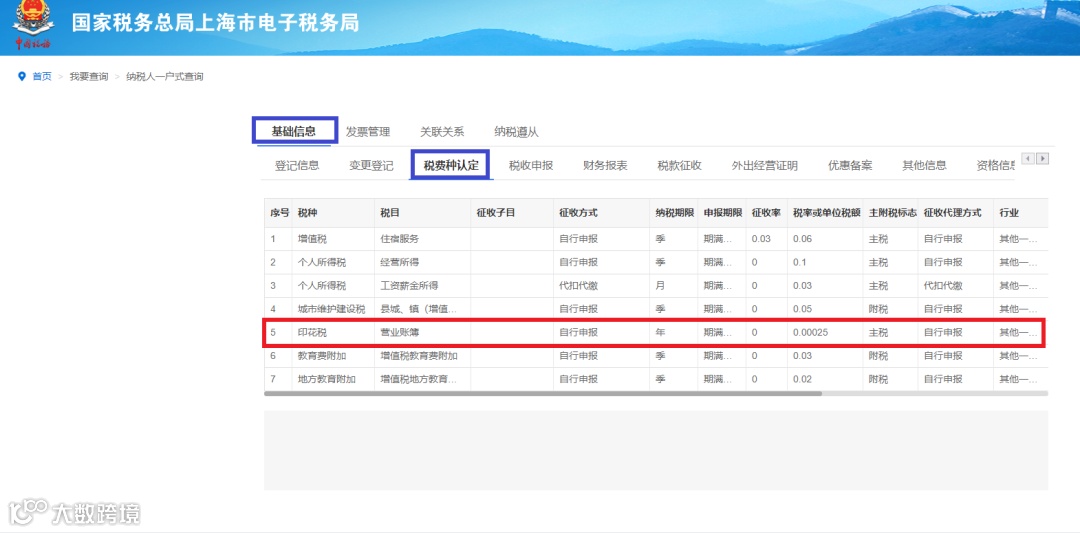Click the 税种 column header

[333, 213]
